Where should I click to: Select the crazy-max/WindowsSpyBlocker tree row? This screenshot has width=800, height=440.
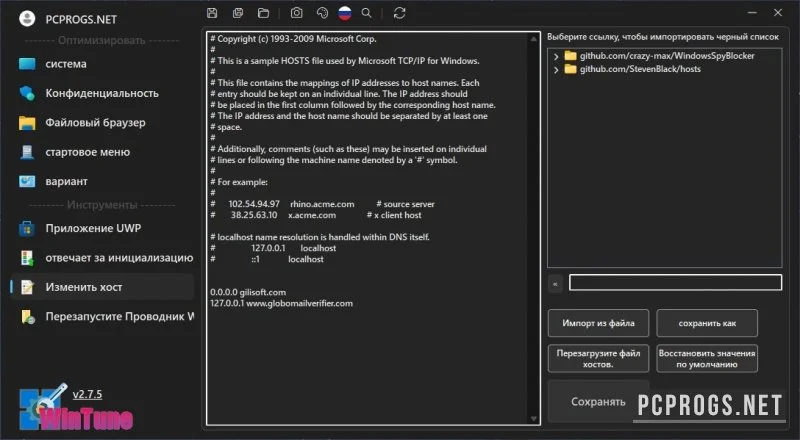click(x=667, y=56)
